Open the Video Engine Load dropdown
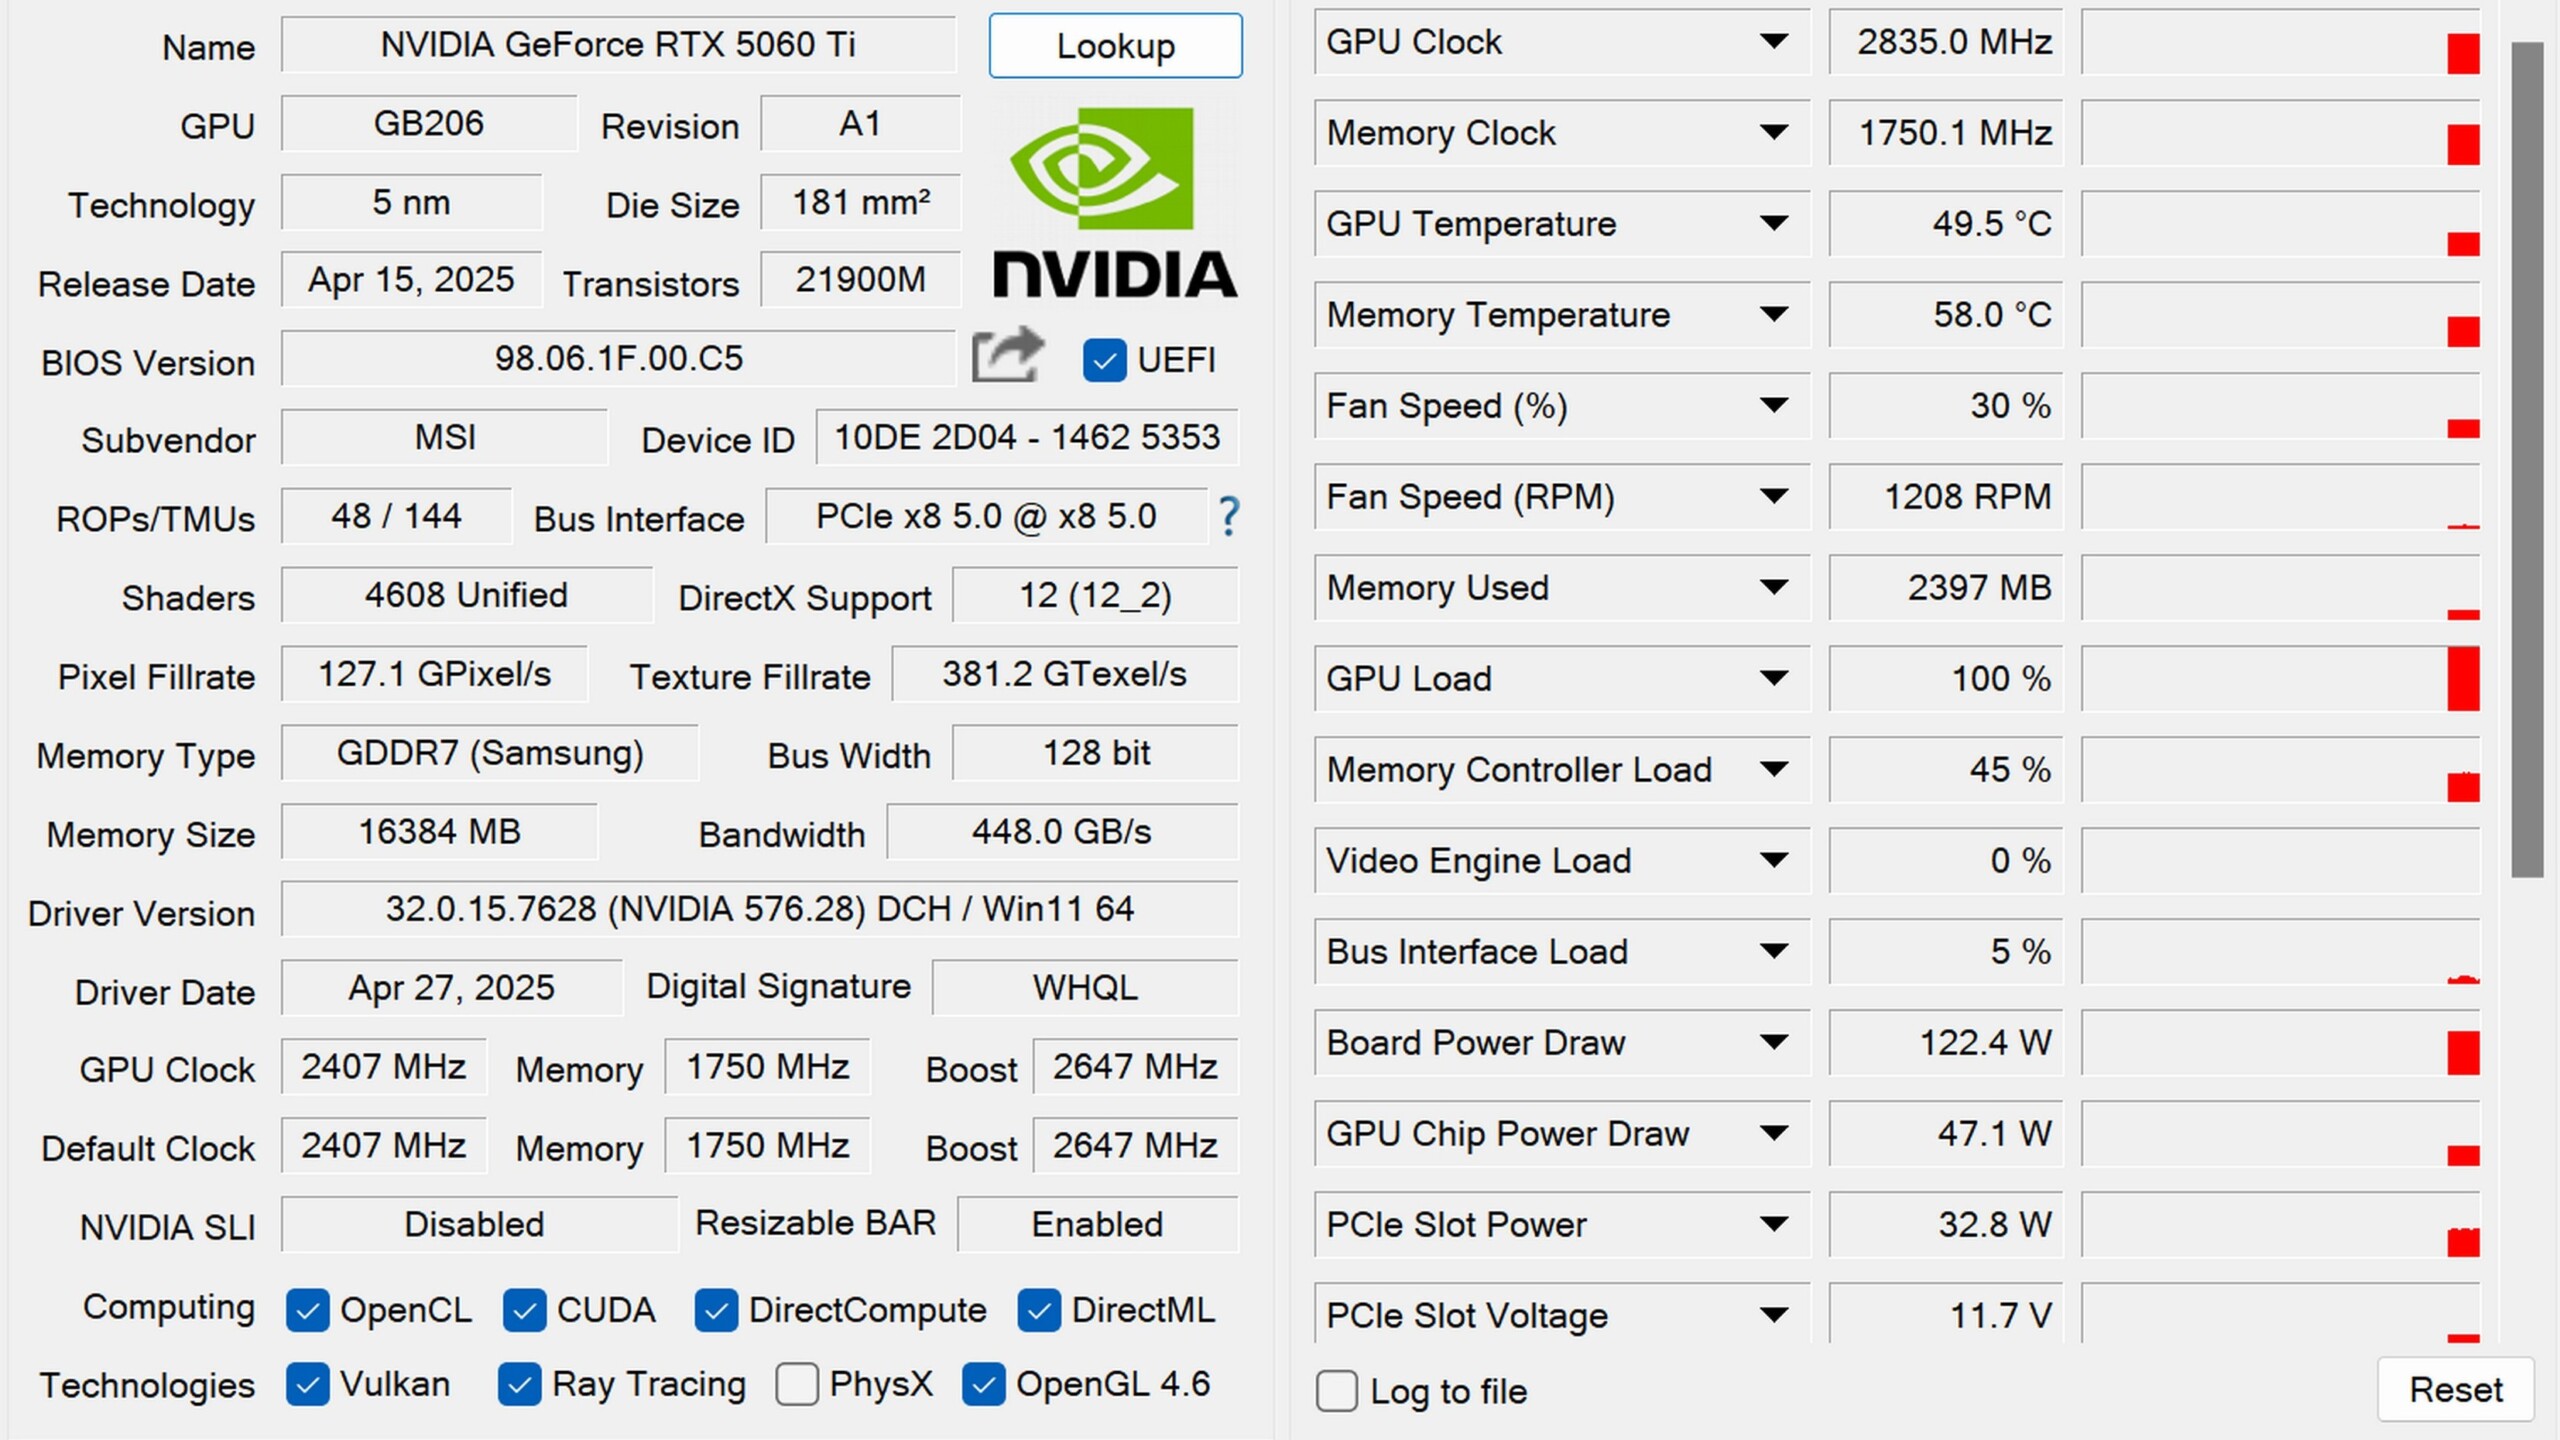 point(1774,861)
